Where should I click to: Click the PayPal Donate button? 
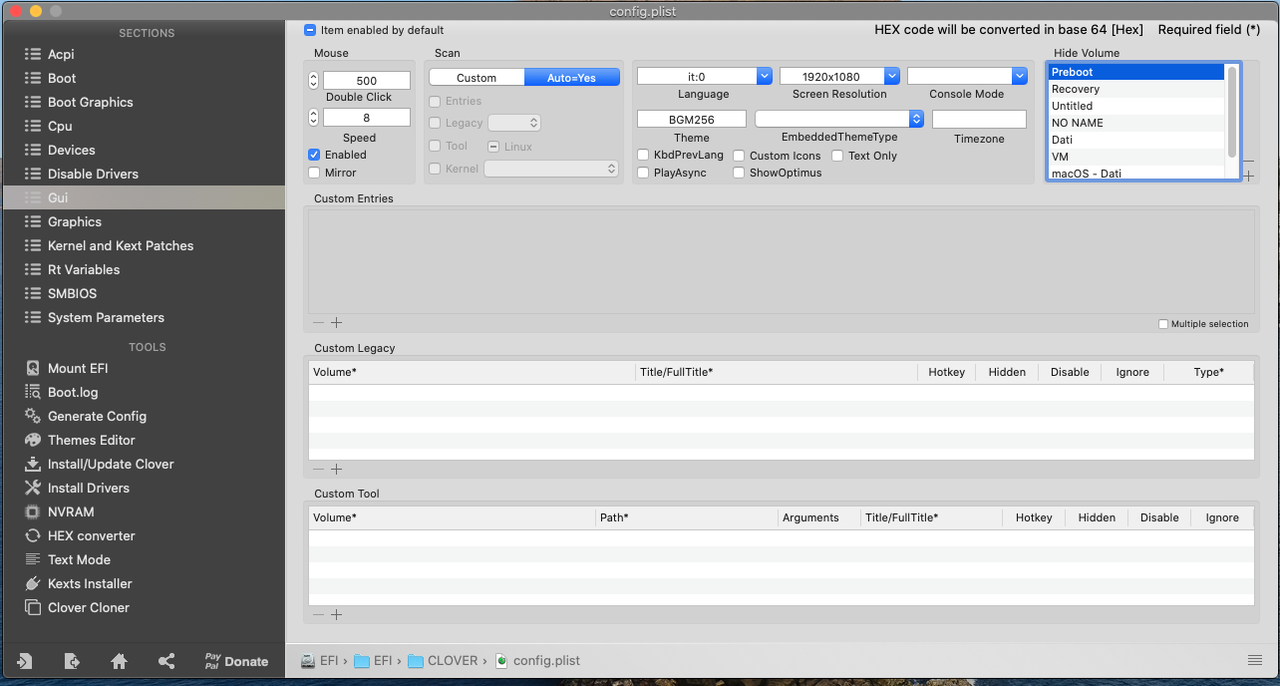236,661
